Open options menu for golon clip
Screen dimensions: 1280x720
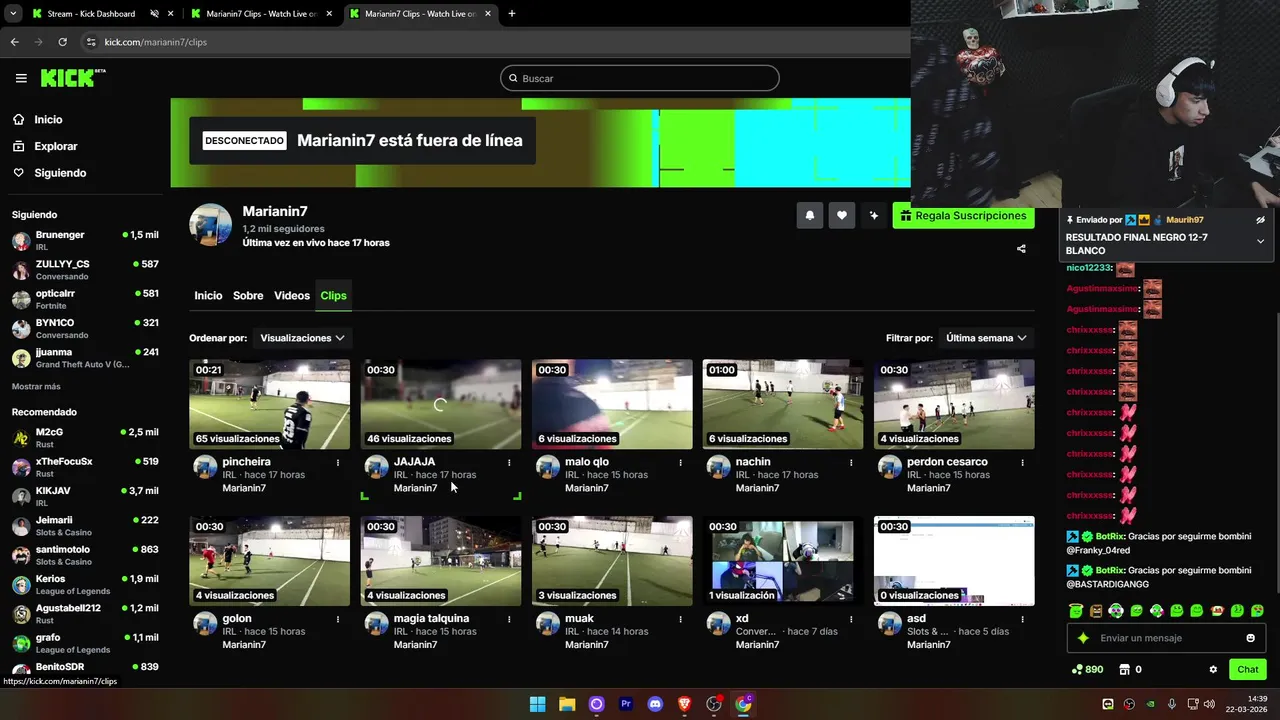tap(338, 619)
